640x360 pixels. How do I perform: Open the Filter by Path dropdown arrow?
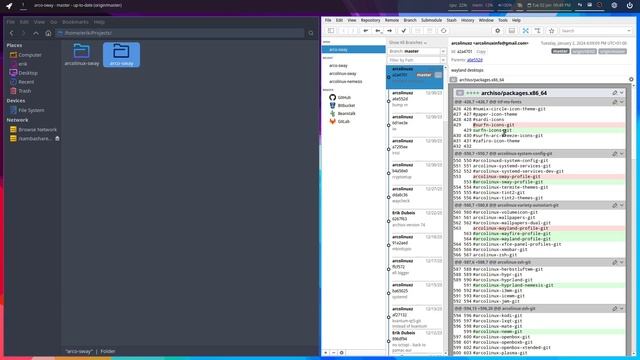443,60
